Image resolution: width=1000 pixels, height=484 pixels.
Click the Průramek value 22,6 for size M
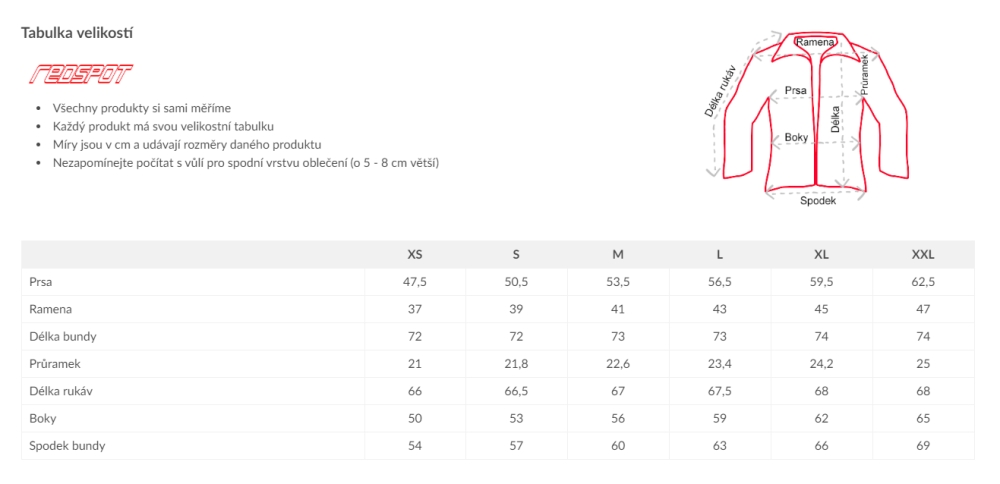click(618, 364)
